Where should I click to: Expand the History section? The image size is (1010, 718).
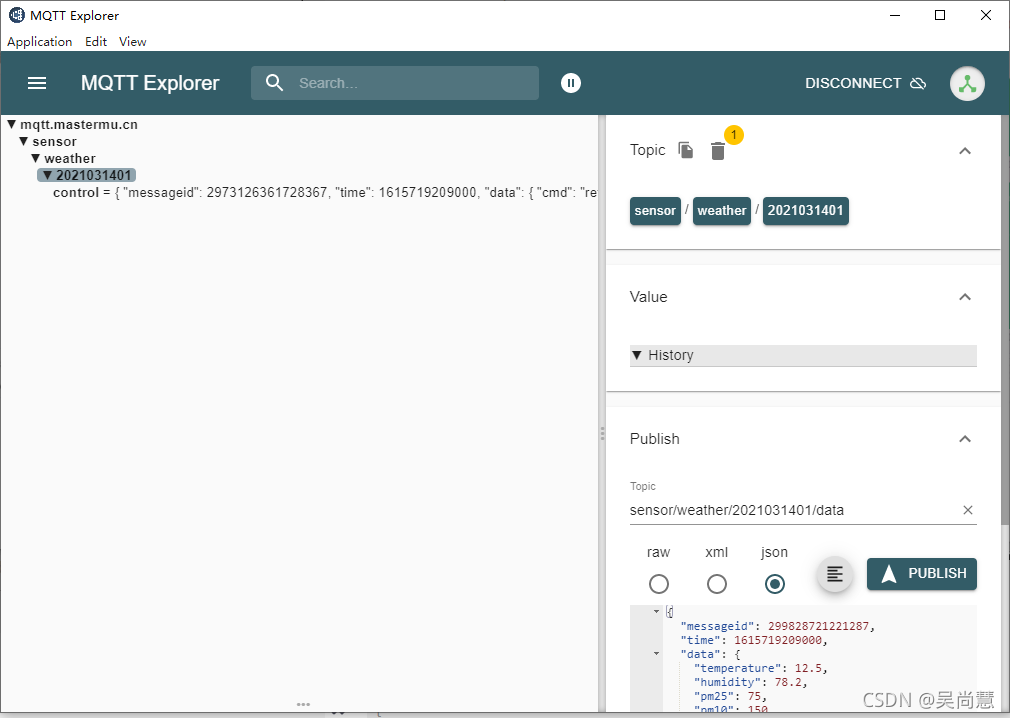click(803, 355)
